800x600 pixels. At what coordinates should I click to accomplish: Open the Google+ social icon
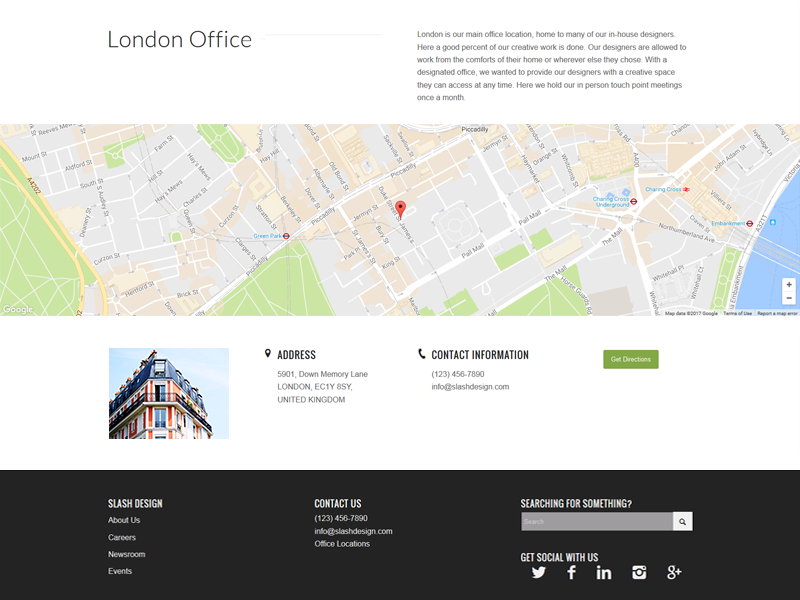tap(674, 572)
